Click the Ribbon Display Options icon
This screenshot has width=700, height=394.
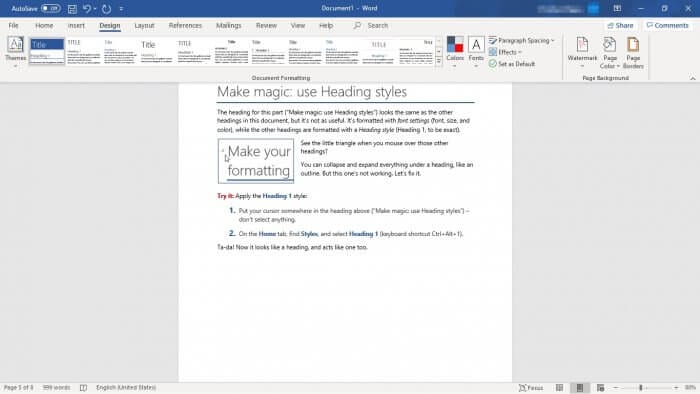point(617,8)
